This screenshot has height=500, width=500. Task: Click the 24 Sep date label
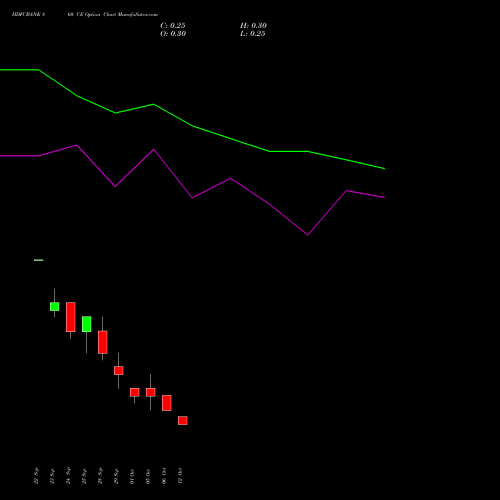tap(68, 476)
